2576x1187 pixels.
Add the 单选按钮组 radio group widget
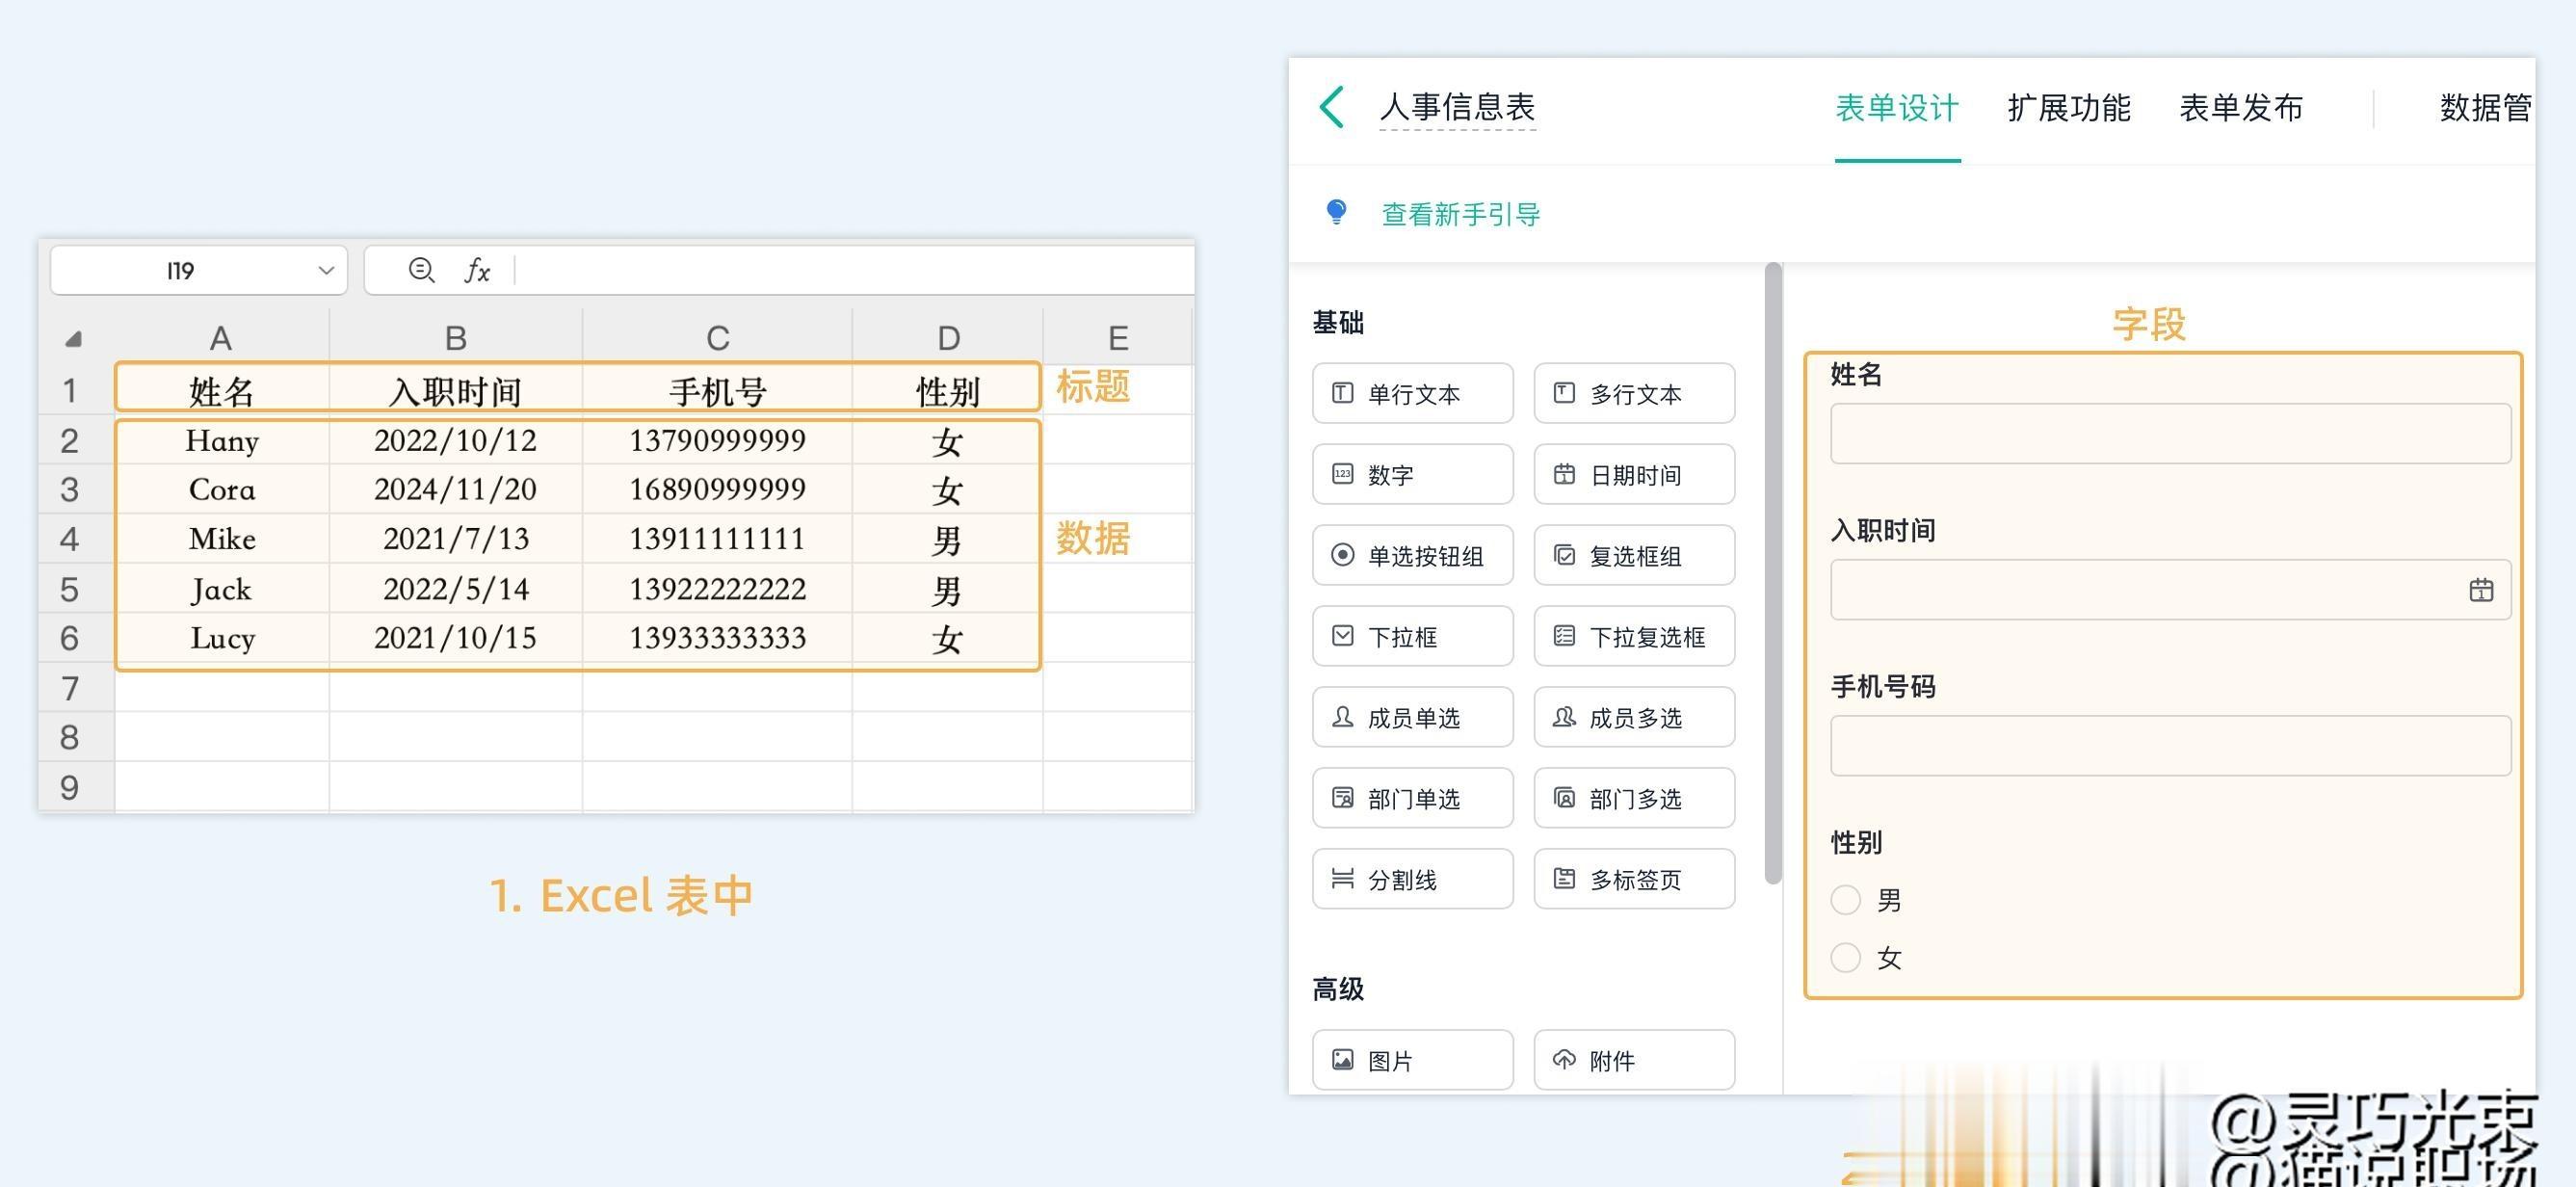(x=1412, y=556)
